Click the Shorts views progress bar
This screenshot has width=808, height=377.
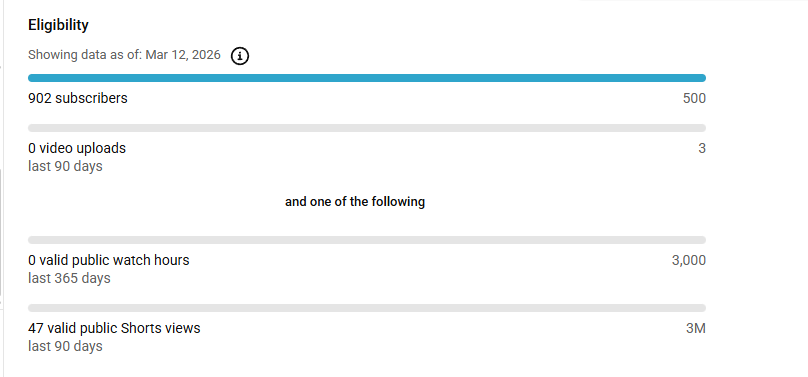click(x=367, y=308)
